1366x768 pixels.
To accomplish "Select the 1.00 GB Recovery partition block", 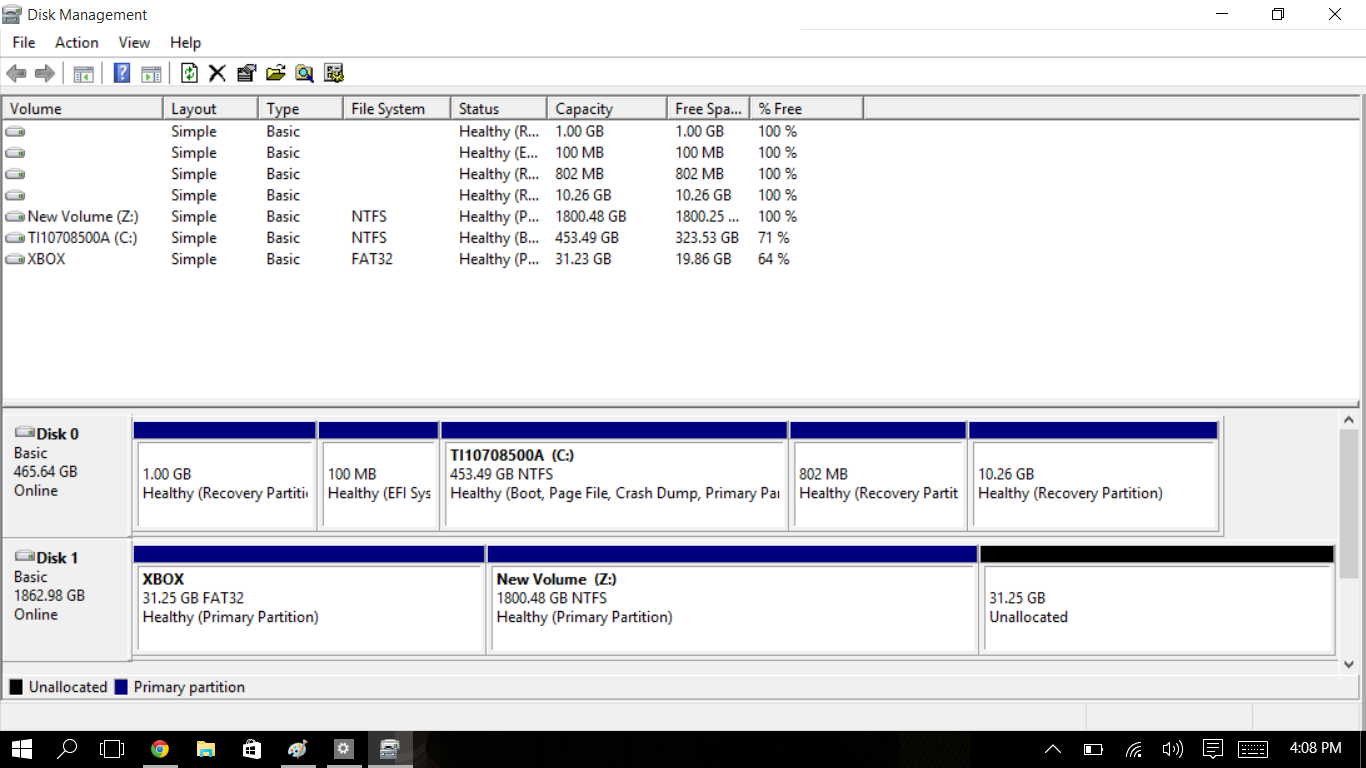I will pos(225,476).
